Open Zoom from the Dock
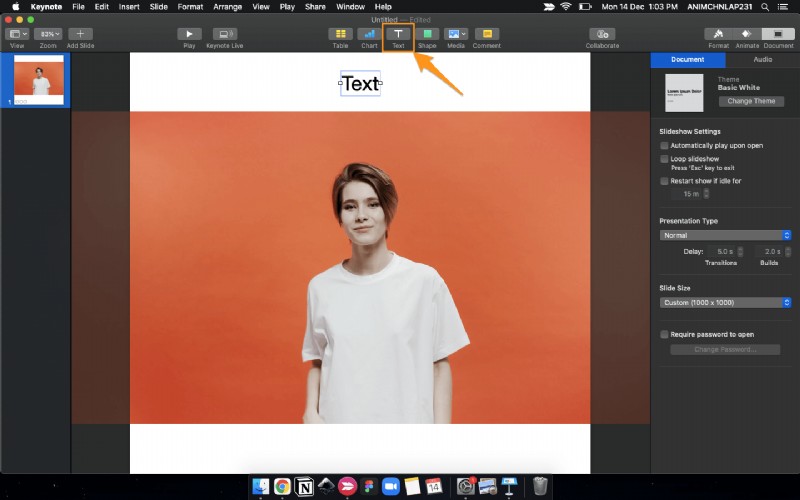Screen dimensions: 800x500 [x=391, y=486]
